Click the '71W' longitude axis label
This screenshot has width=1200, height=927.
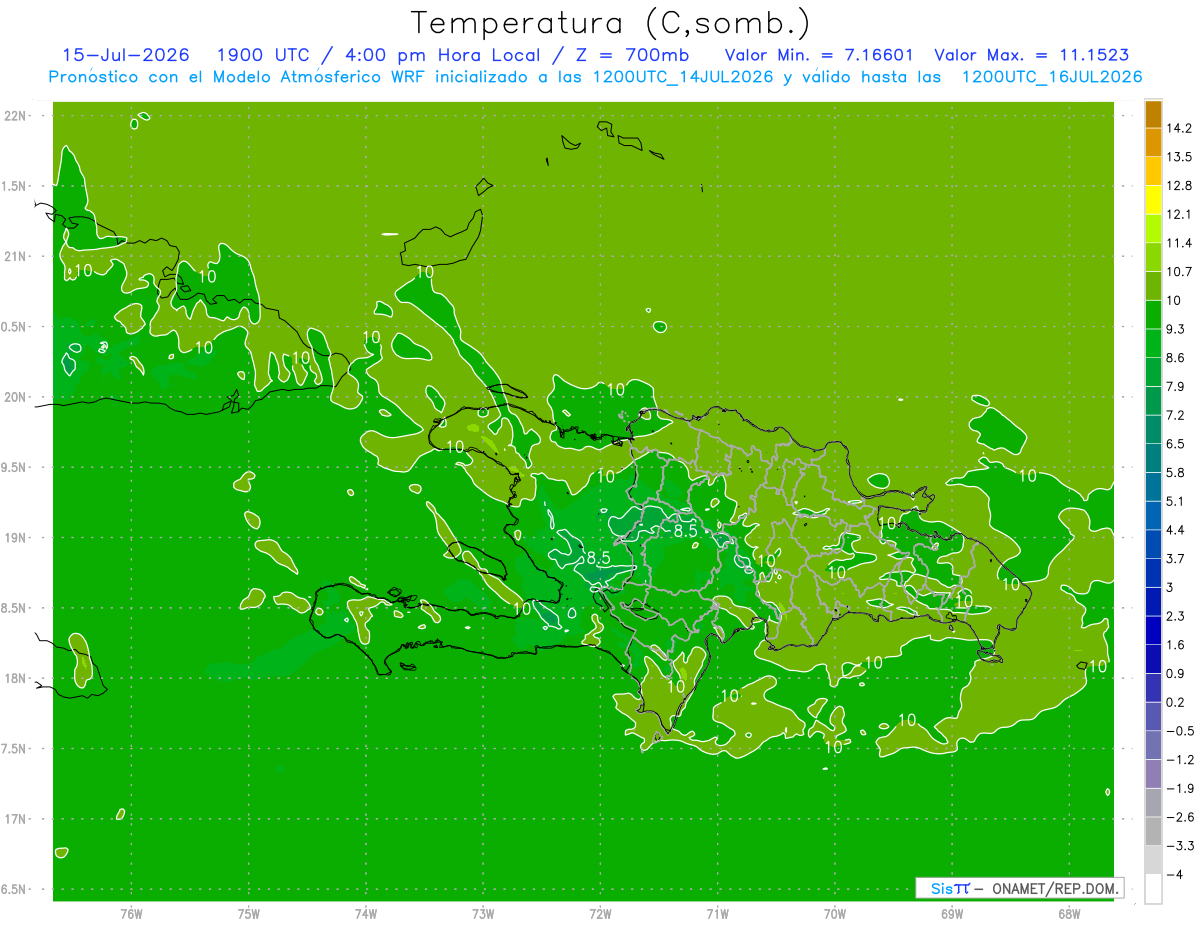click(717, 913)
